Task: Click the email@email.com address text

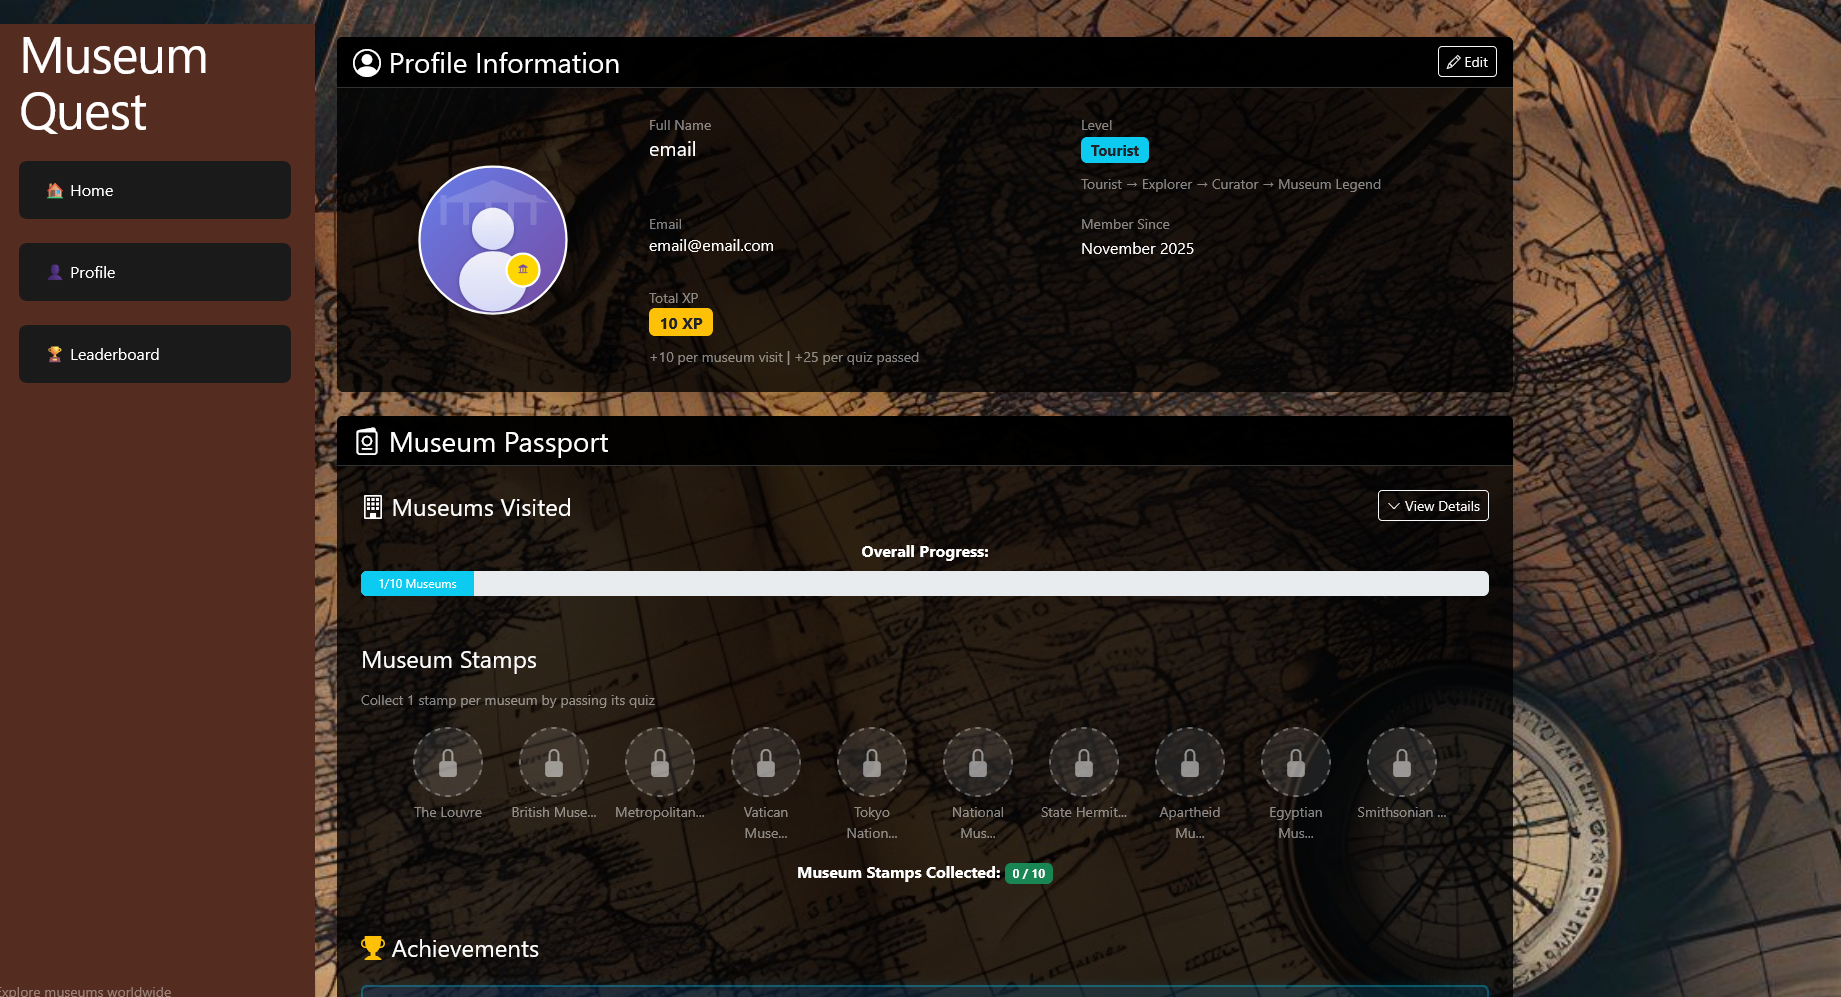Action: point(711,246)
